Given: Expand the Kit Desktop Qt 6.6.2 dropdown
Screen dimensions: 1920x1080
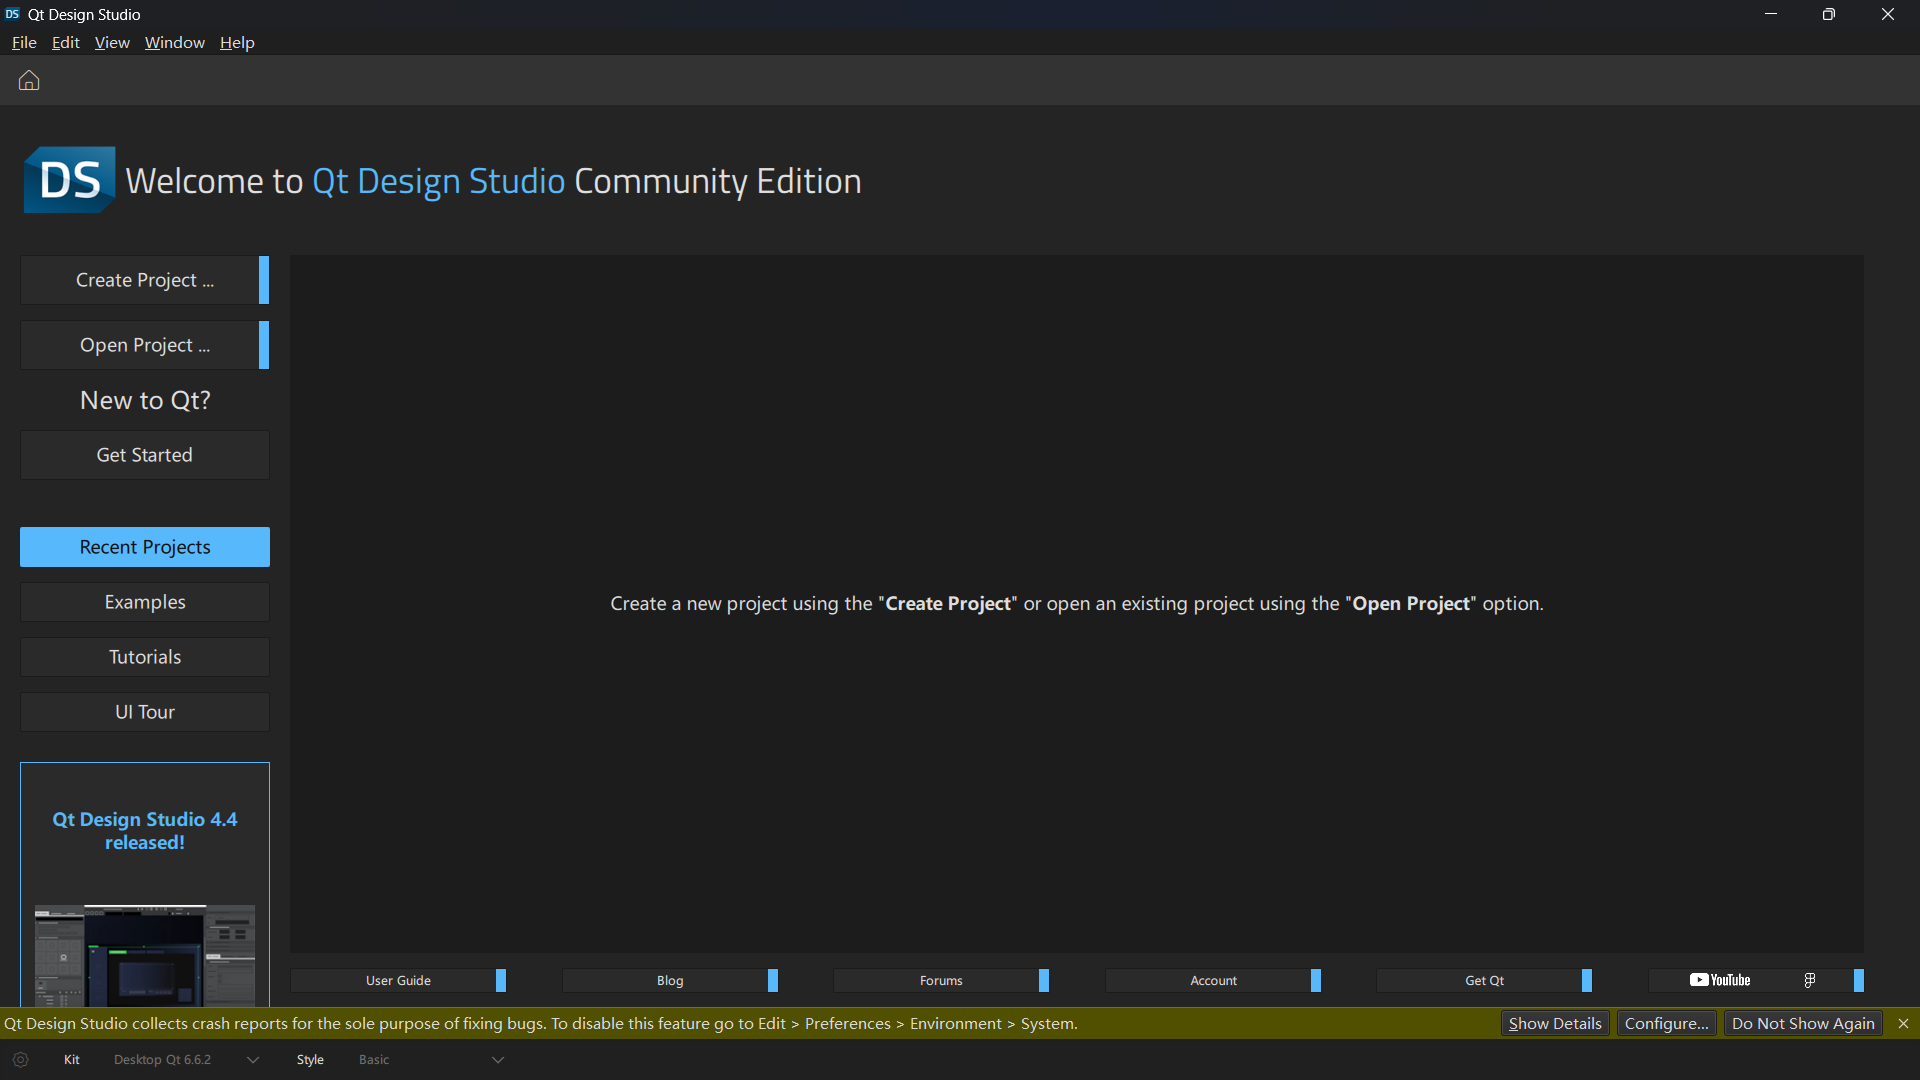Looking at the screenshot, I should tap(253, 1060).
